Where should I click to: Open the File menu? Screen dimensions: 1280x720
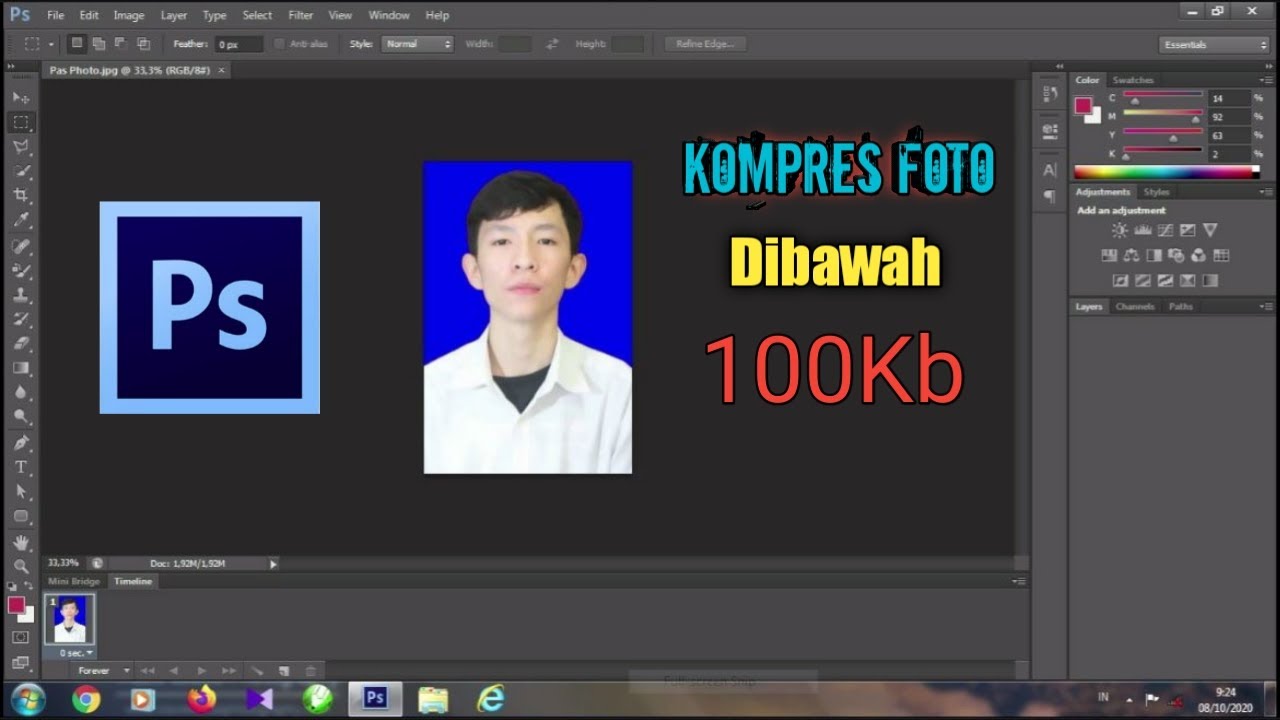(x=55, y=15)
